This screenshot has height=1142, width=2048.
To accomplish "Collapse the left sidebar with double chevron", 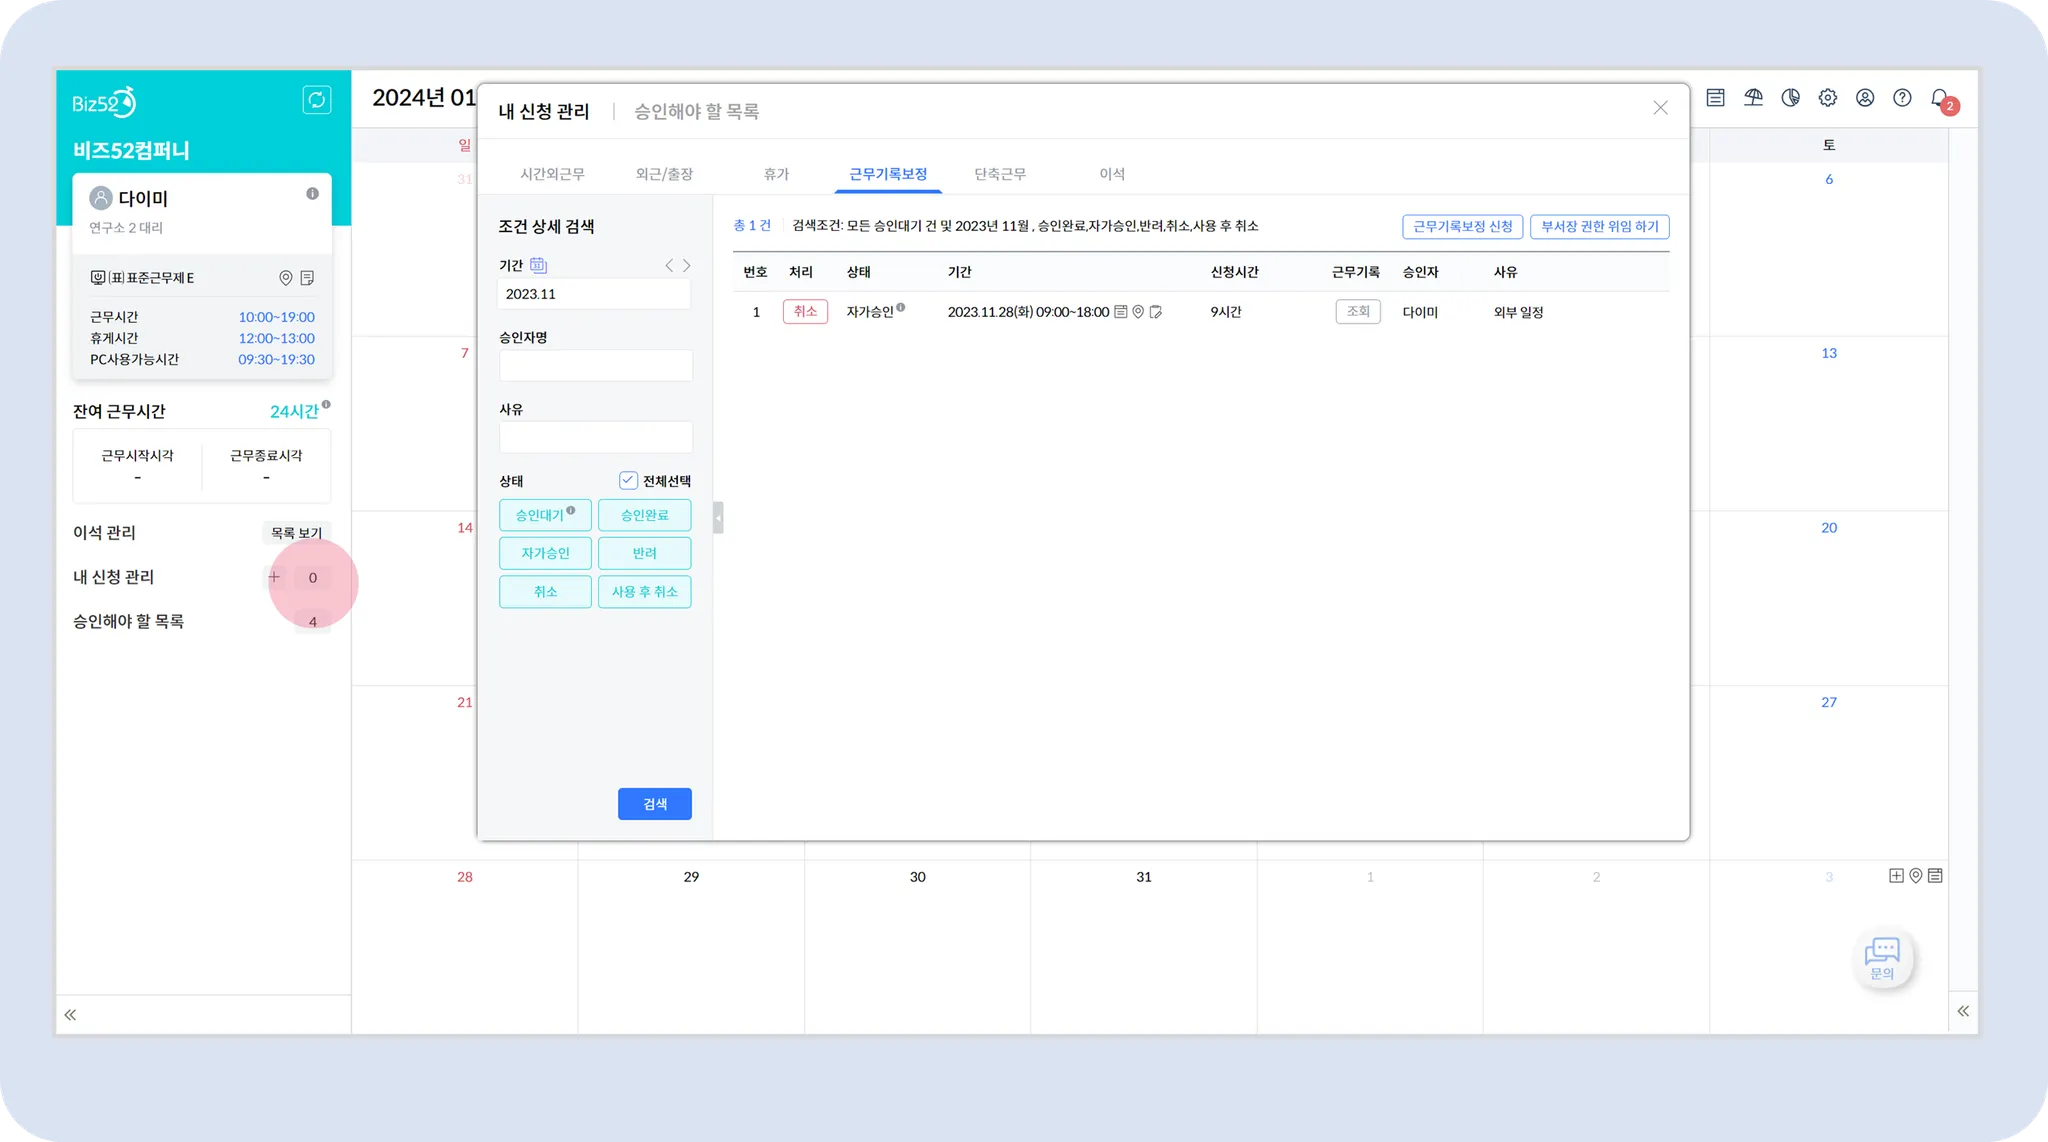I will pyautogui.click(x=70, y=1015).
